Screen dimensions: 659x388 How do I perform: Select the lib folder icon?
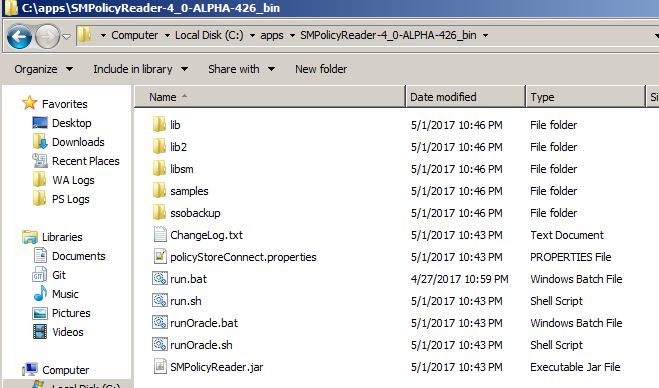tap(159, 124)
